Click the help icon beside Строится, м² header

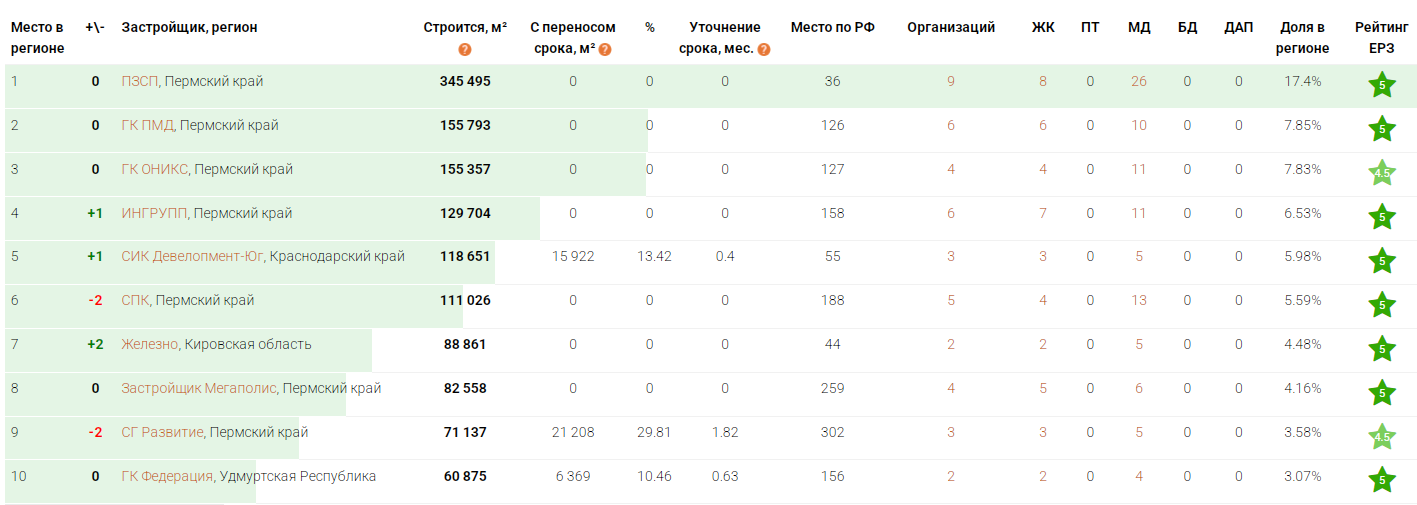point(465,49)
